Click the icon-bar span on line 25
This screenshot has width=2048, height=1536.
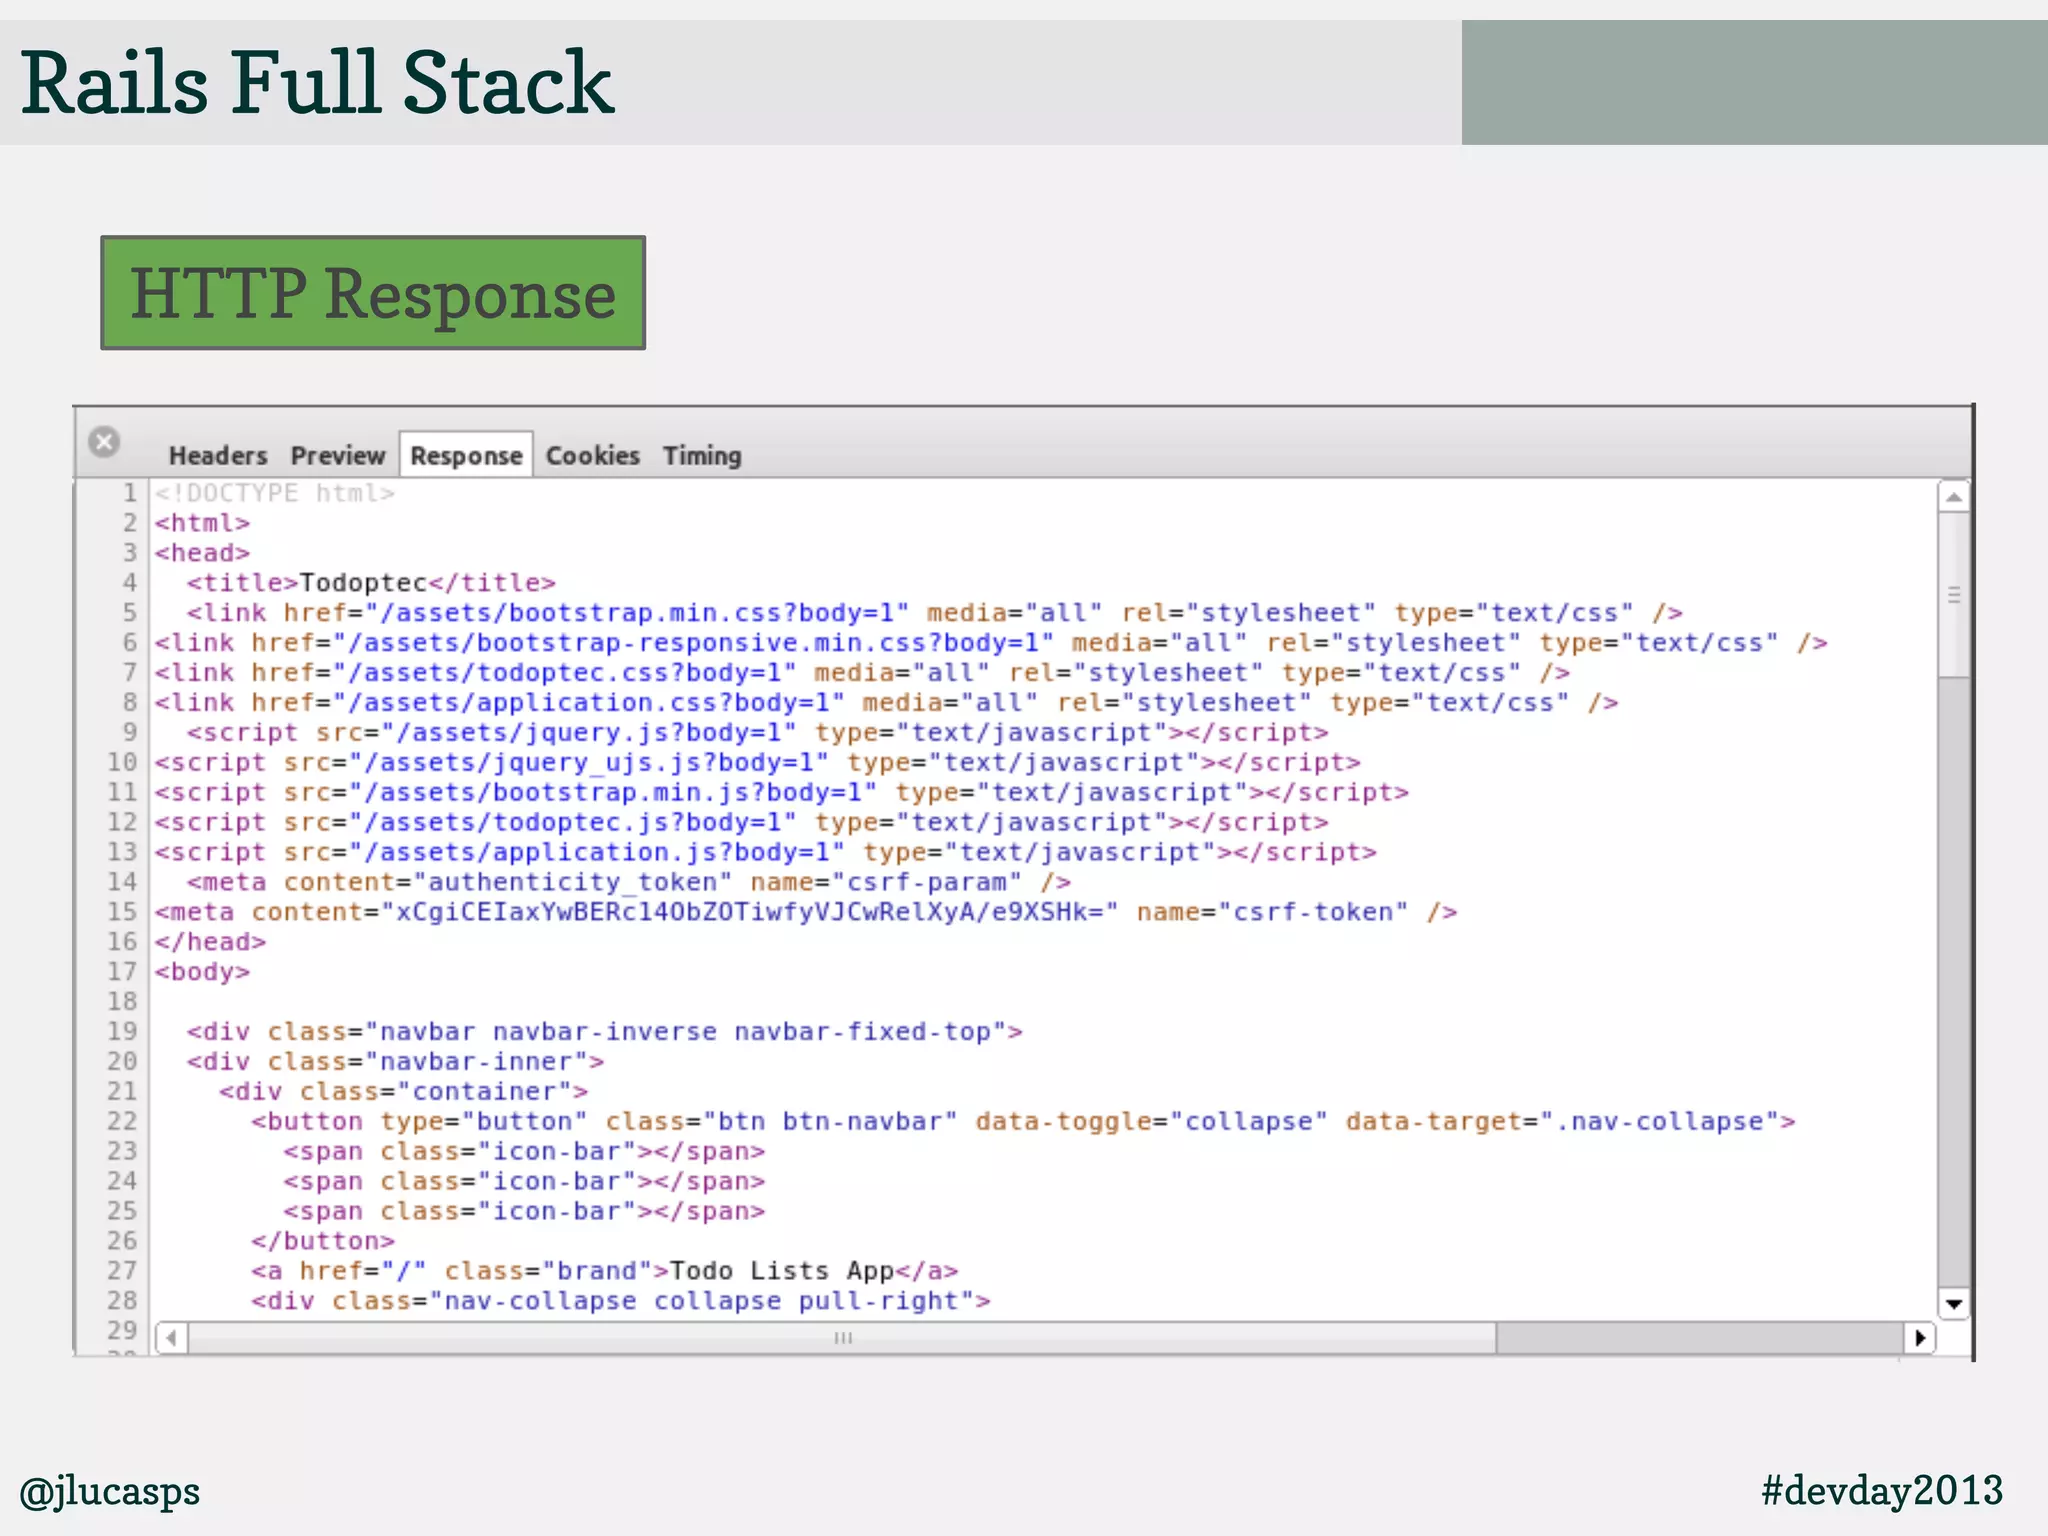pyautogui.click(x=524, y=1212)
